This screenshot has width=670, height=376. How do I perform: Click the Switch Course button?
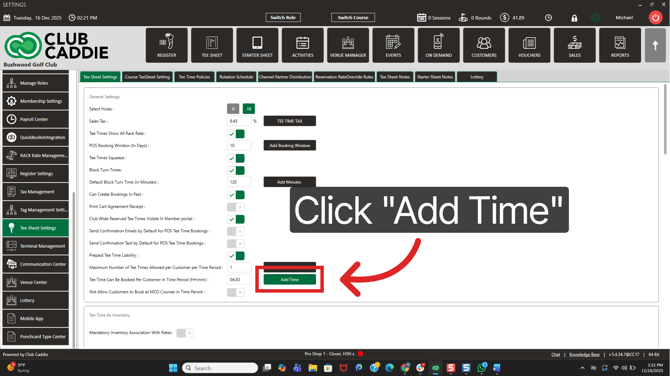coord(353,18)
